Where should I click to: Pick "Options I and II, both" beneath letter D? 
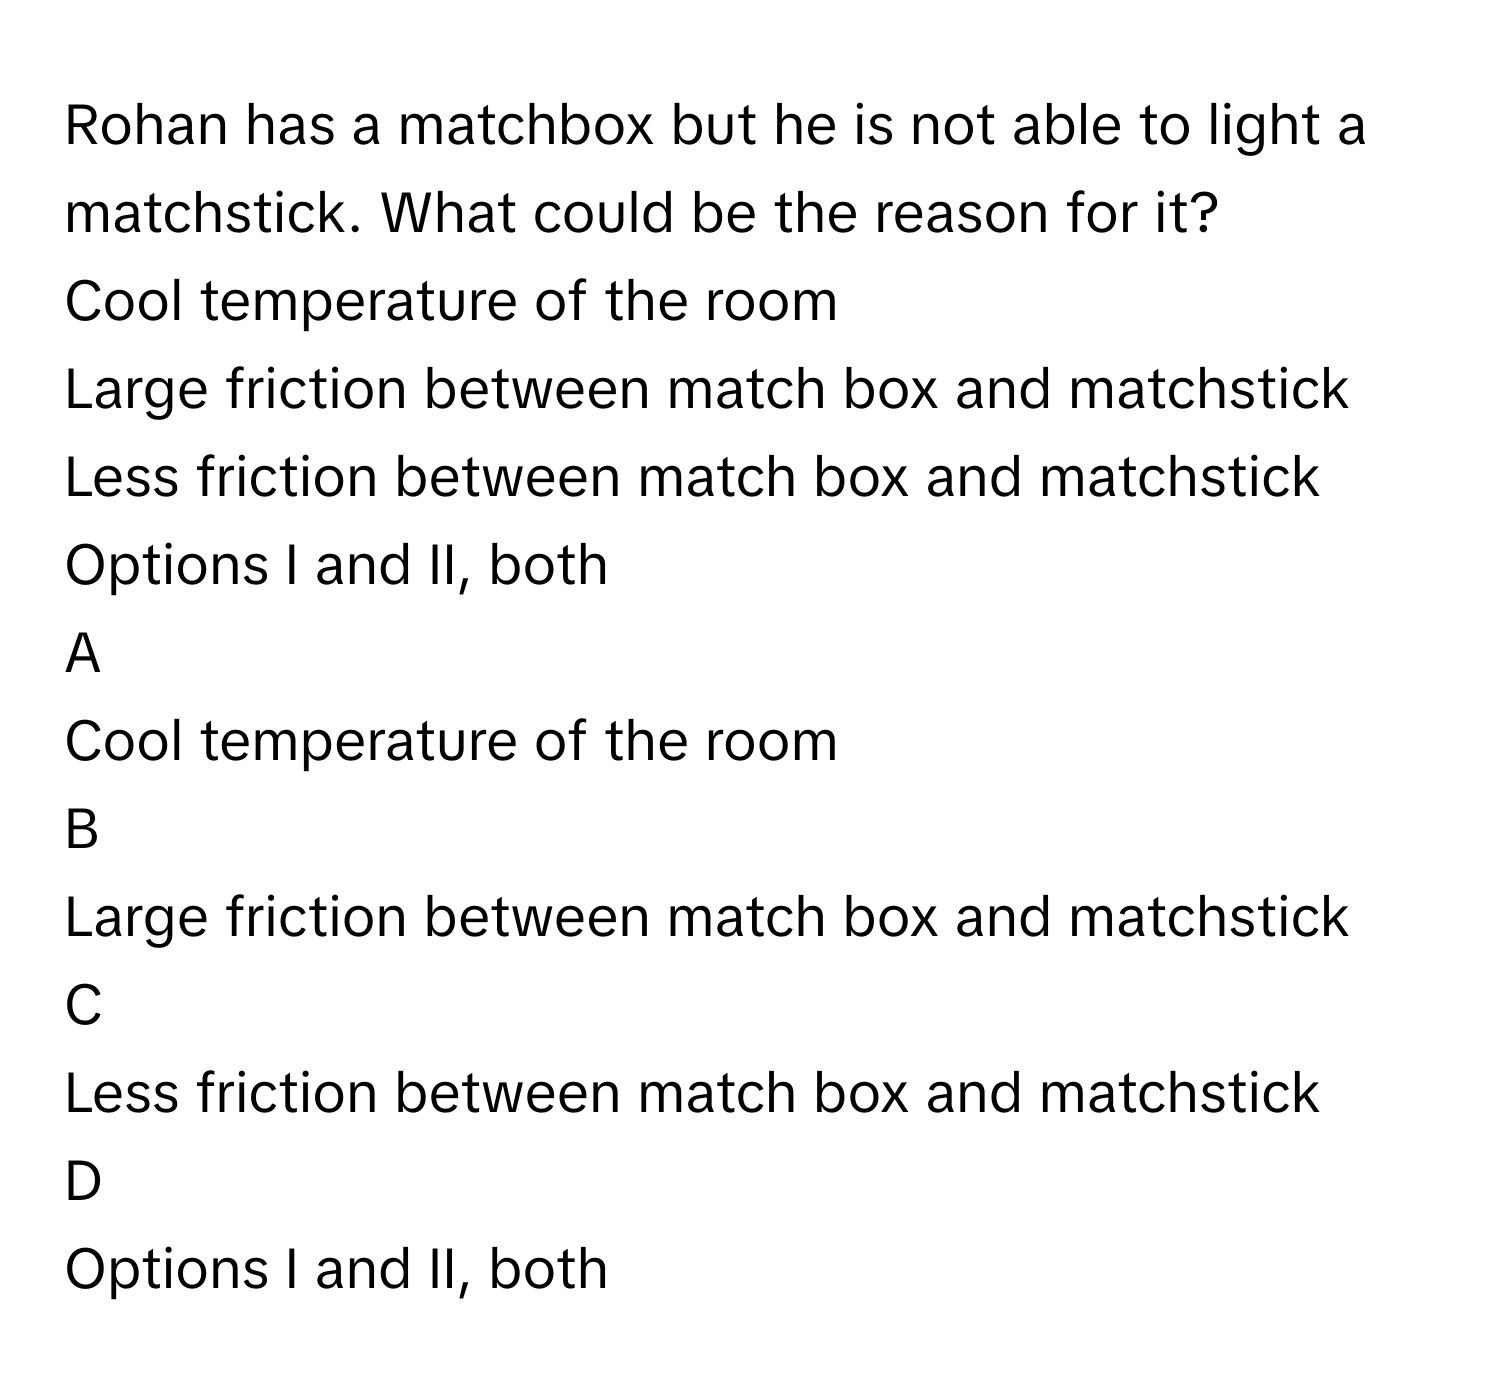[336, 1270]
